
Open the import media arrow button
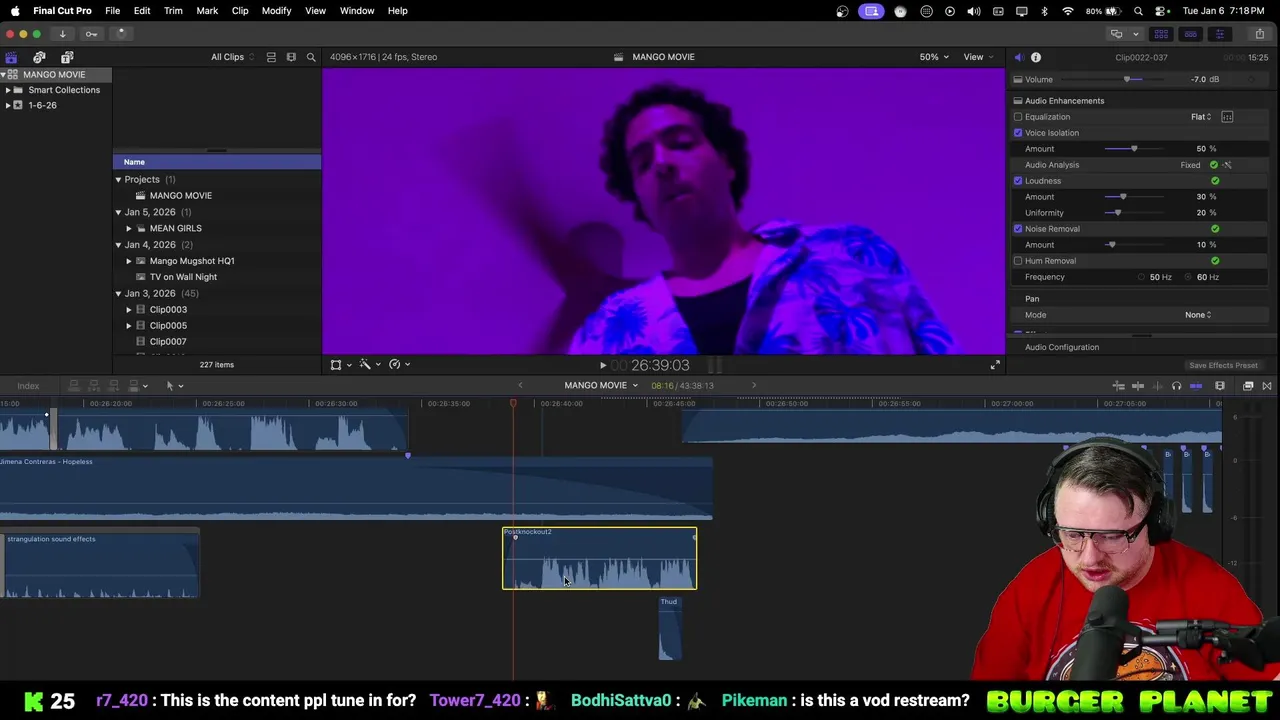coord(62,34)
